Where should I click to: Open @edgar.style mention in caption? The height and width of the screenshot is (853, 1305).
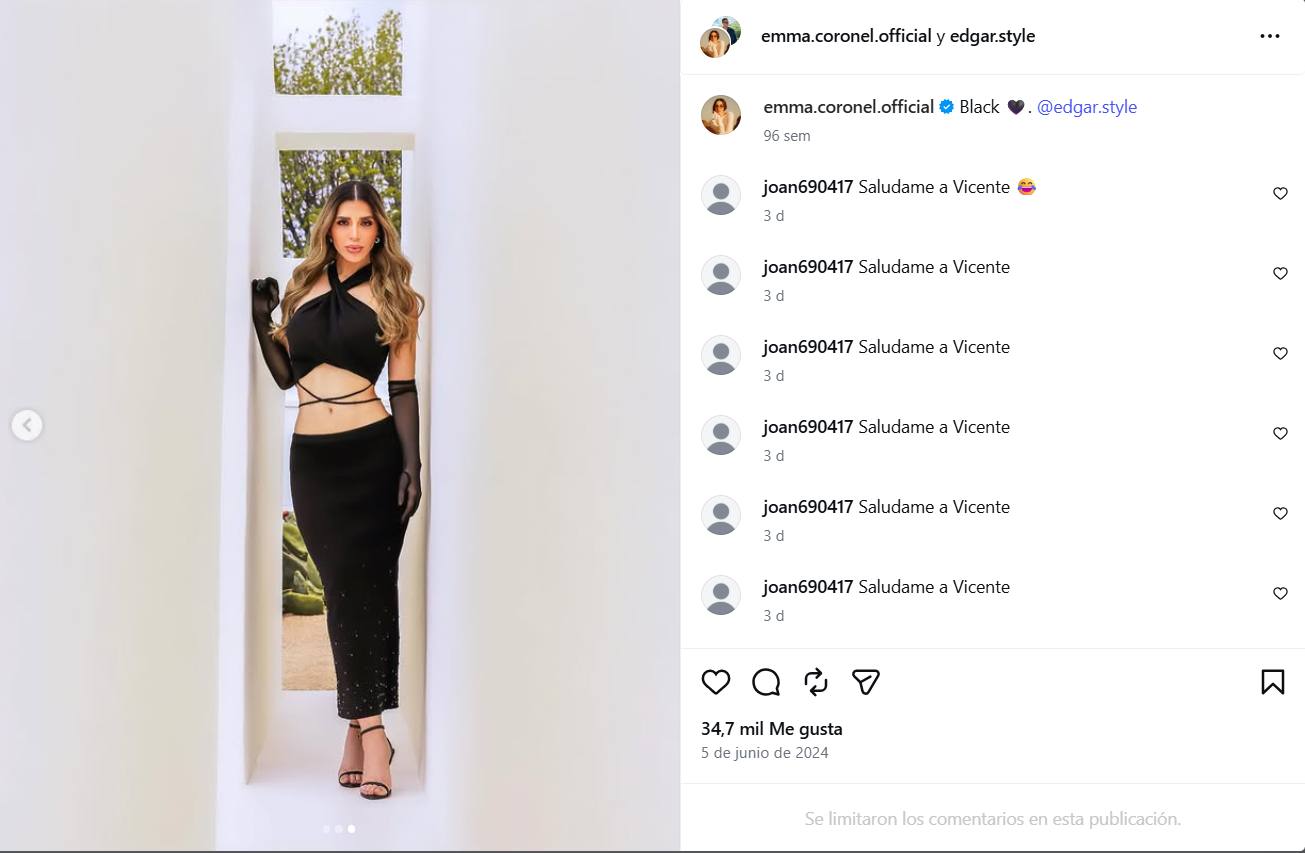tap(1086, 107)
